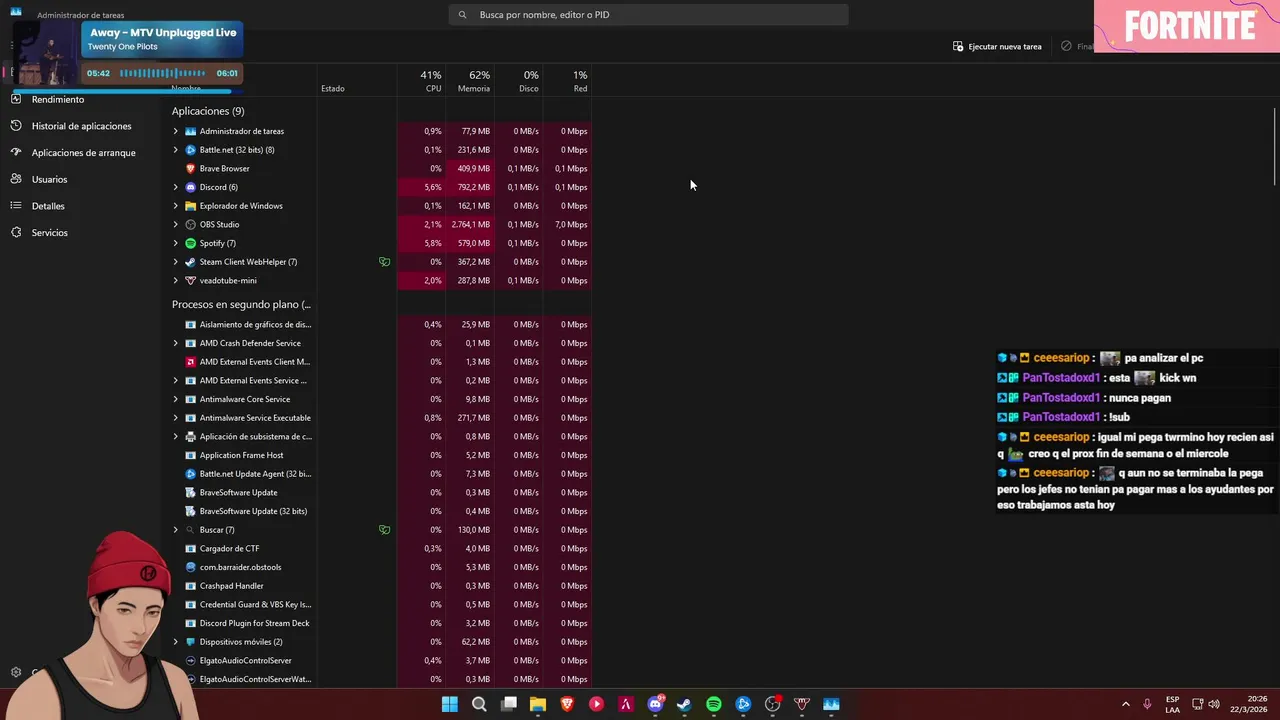Click Ejecutar nueva tarea button

point(997,46)
